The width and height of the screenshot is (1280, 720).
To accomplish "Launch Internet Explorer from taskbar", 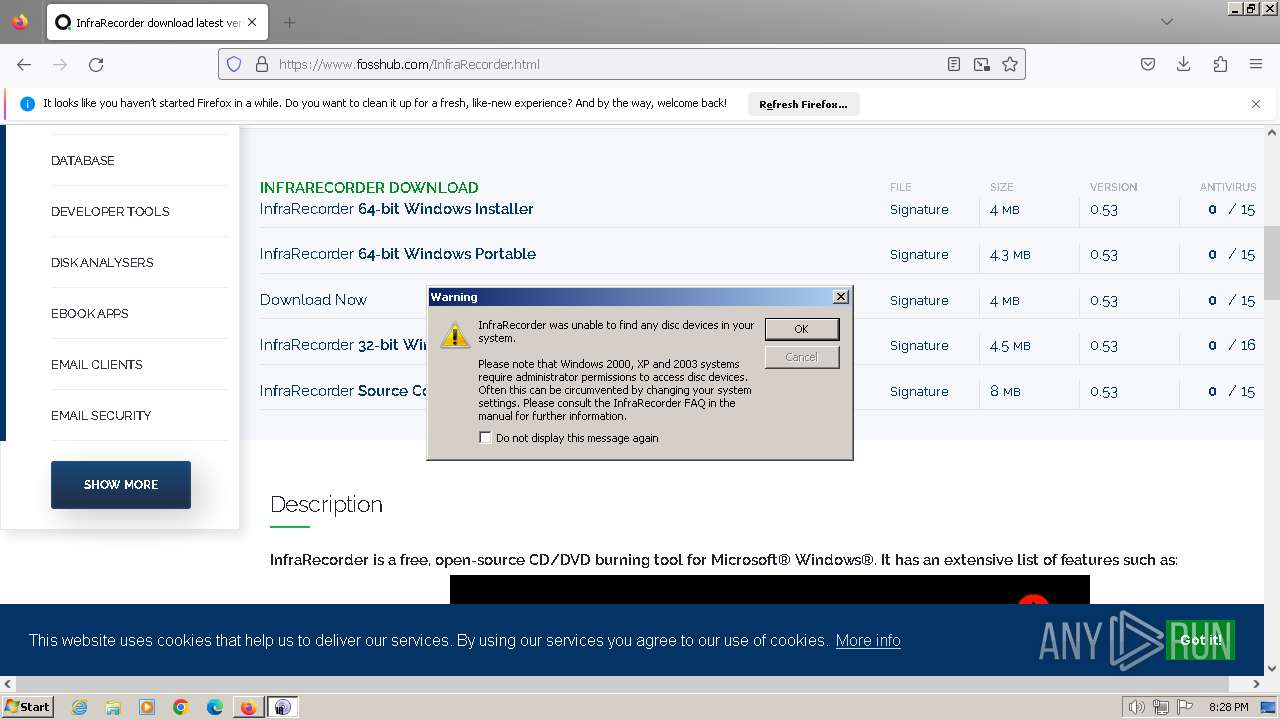I will [x=79, y=707].
